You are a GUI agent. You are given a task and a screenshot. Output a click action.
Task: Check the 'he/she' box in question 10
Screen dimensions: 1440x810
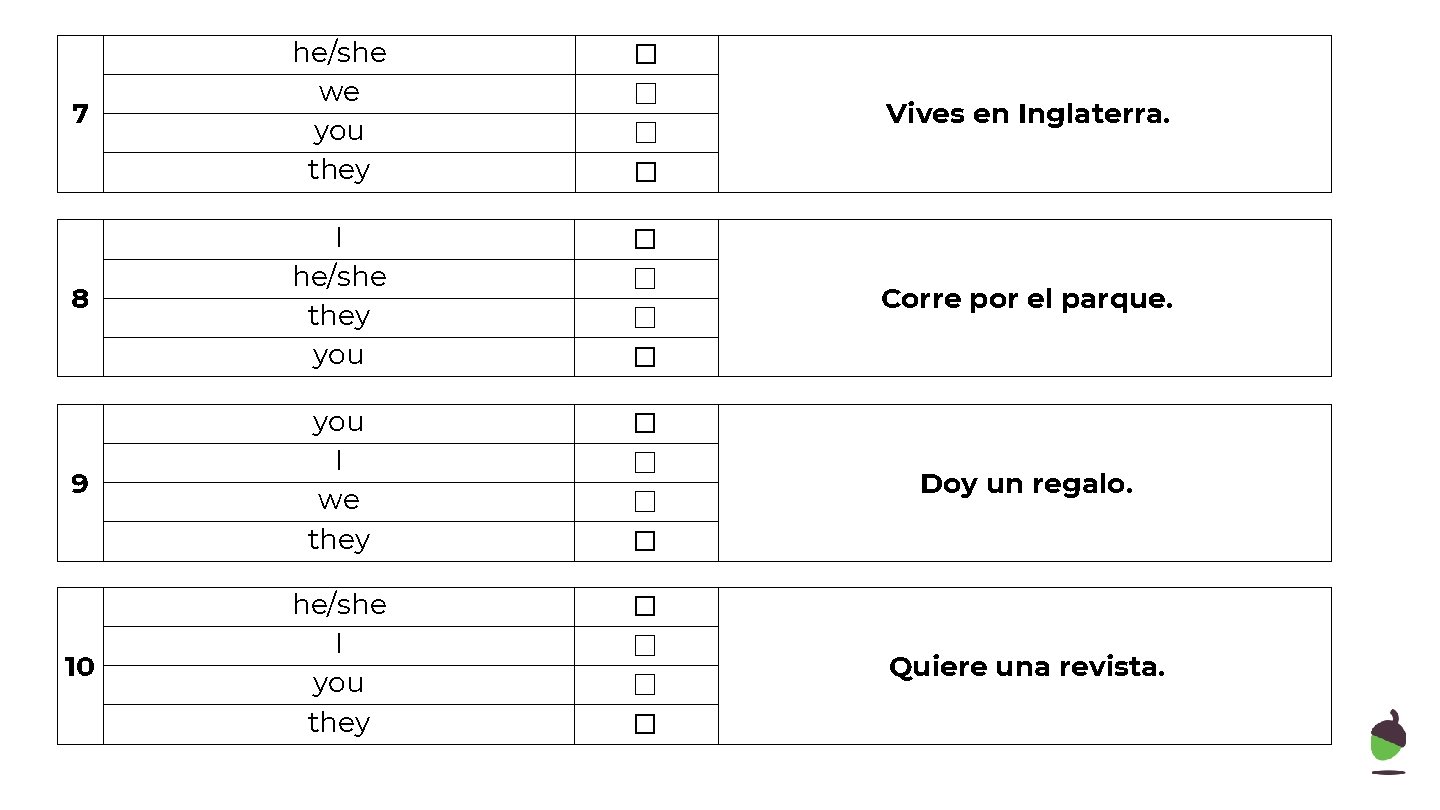click(x=645, y=606)
